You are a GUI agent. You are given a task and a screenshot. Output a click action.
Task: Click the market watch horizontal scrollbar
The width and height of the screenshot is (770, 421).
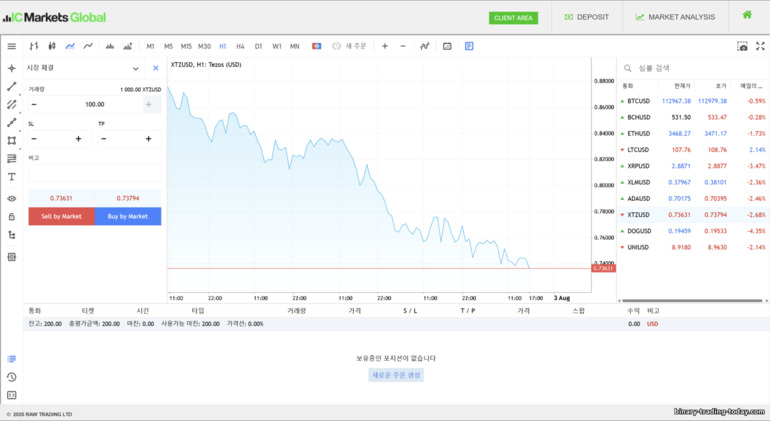pyautogui.click(x=691, y=300)
